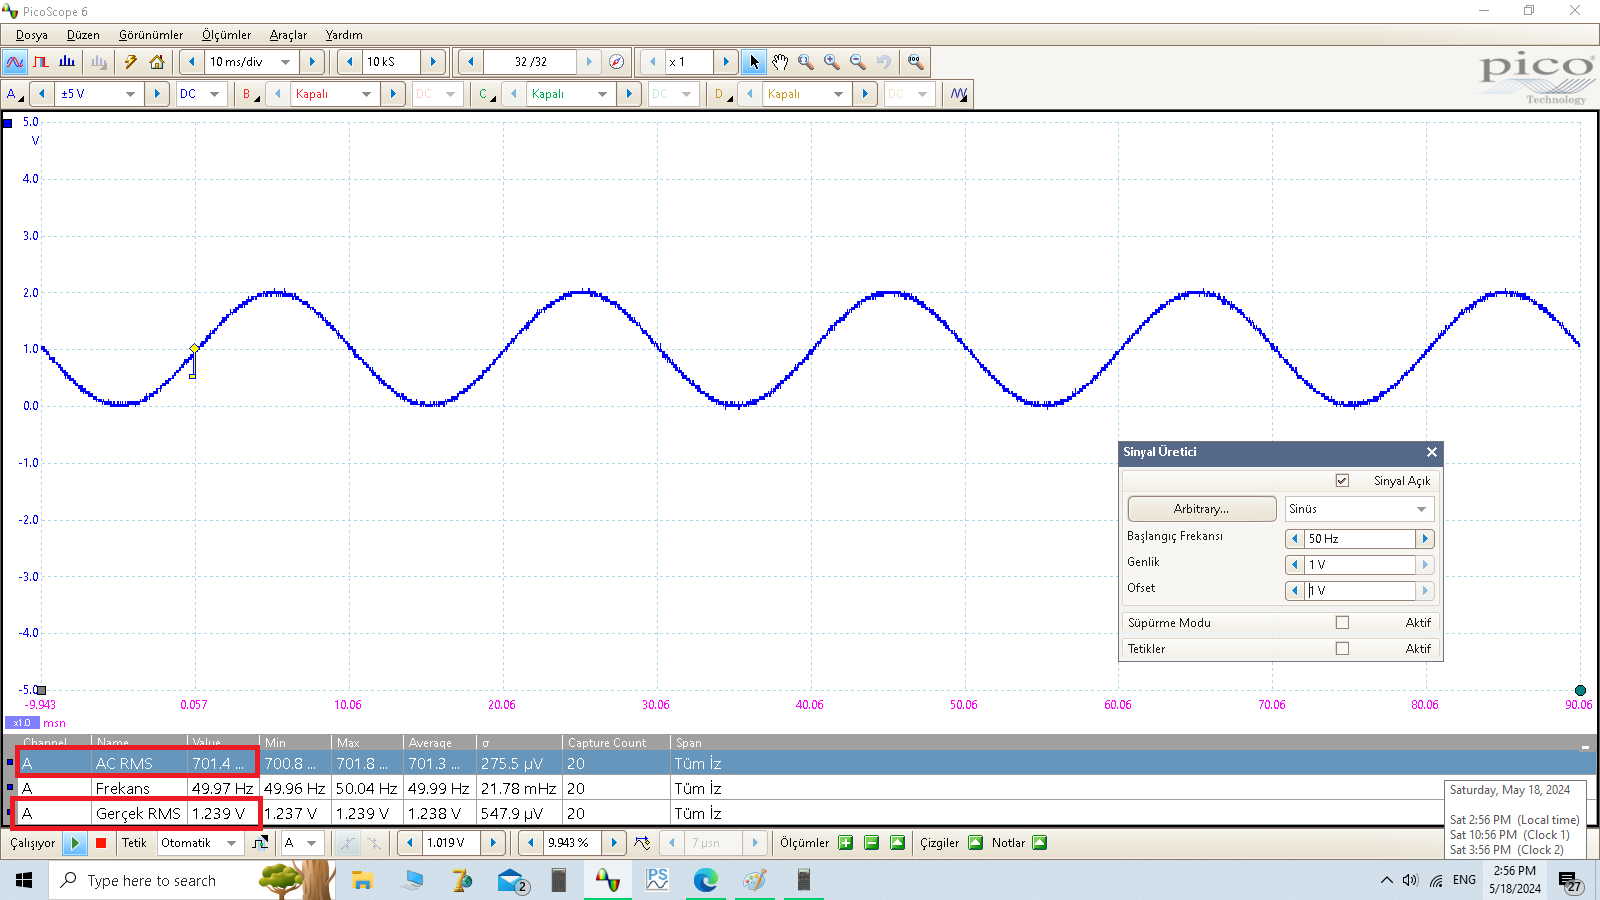
Task: Select the hand pan tool
Action: [780, 62]
